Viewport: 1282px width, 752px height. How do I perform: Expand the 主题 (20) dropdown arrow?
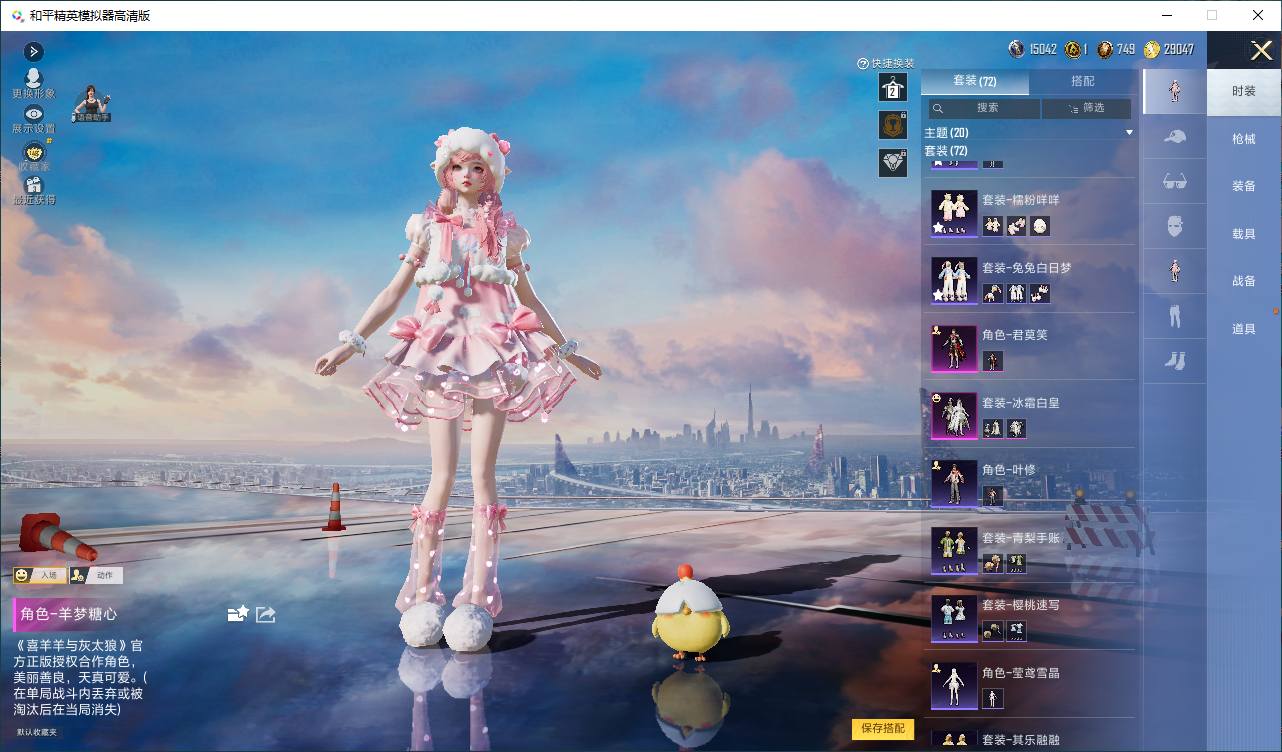pos(1129,132)
